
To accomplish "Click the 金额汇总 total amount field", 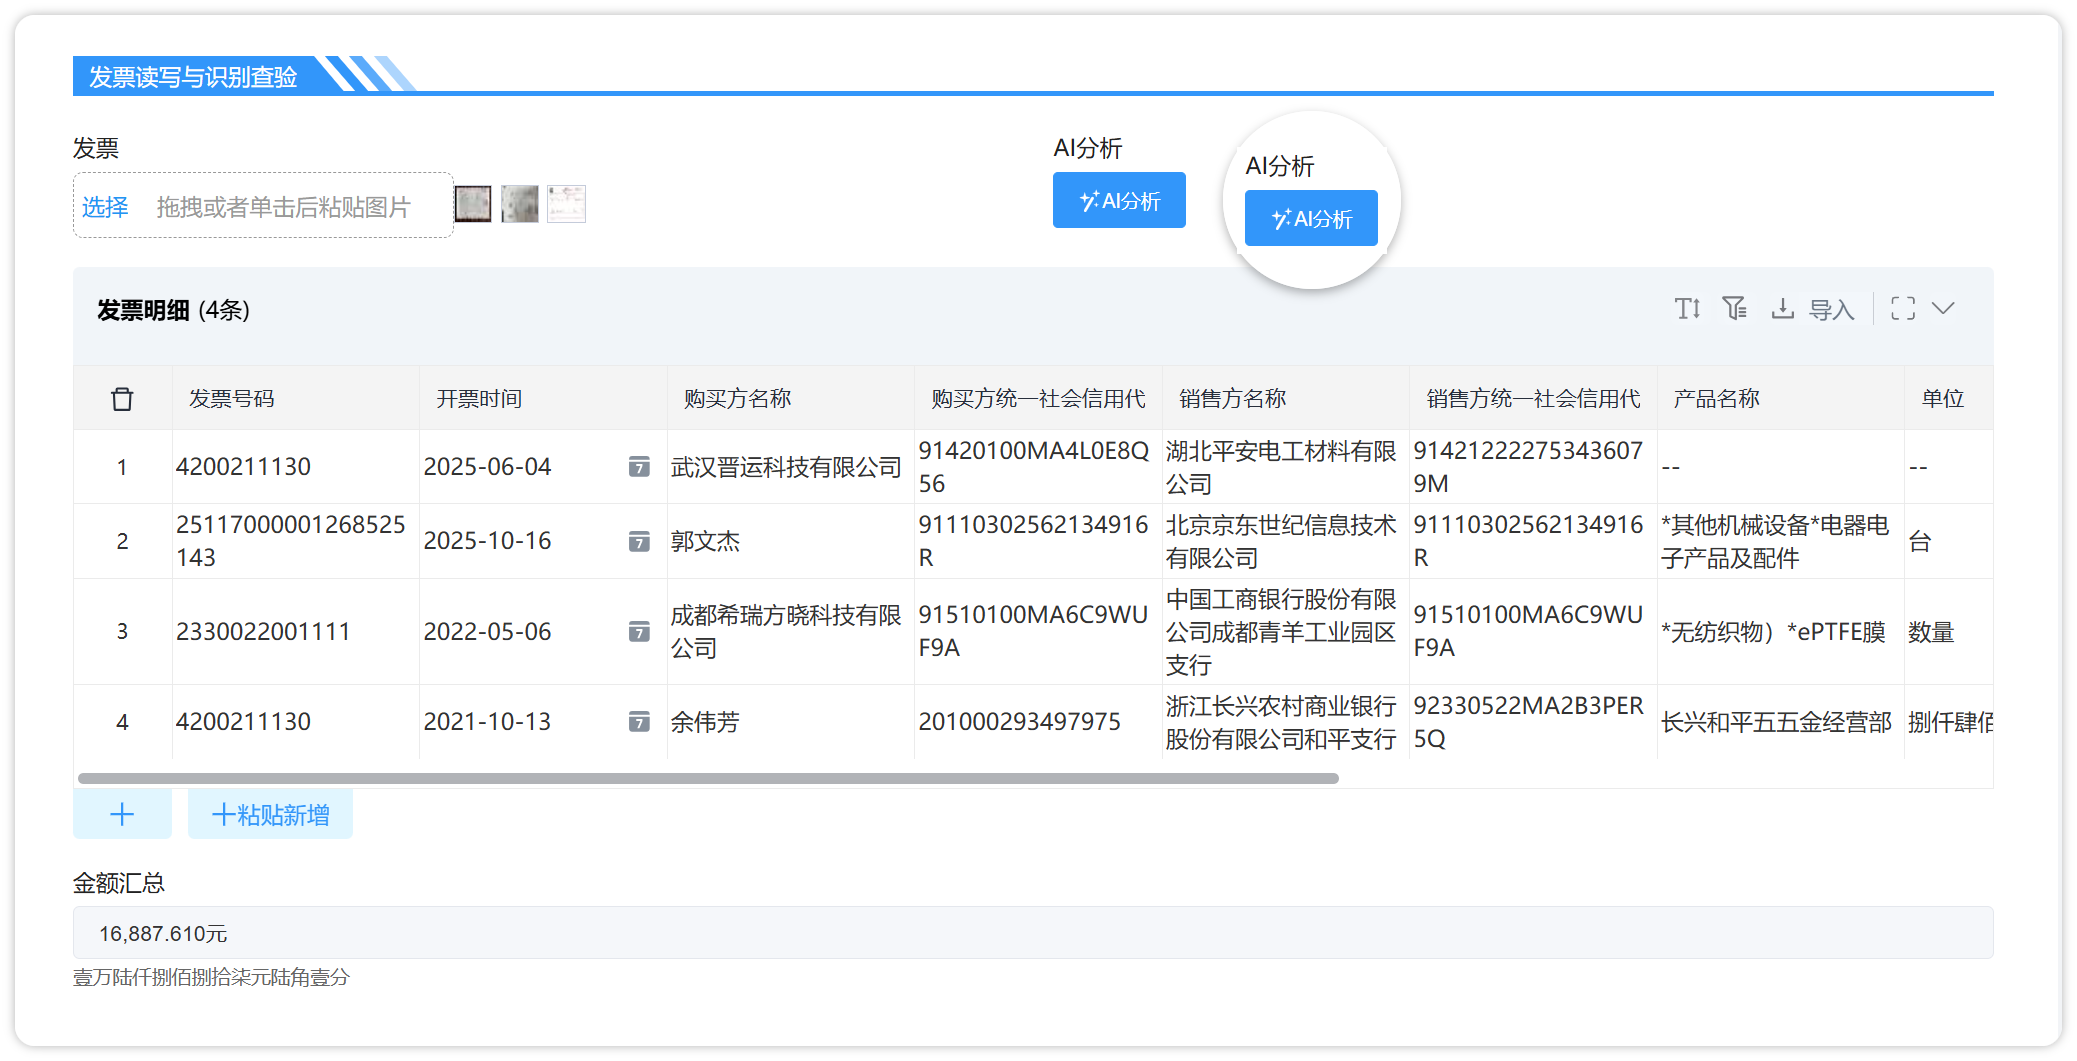I will tap(1033, 933).
